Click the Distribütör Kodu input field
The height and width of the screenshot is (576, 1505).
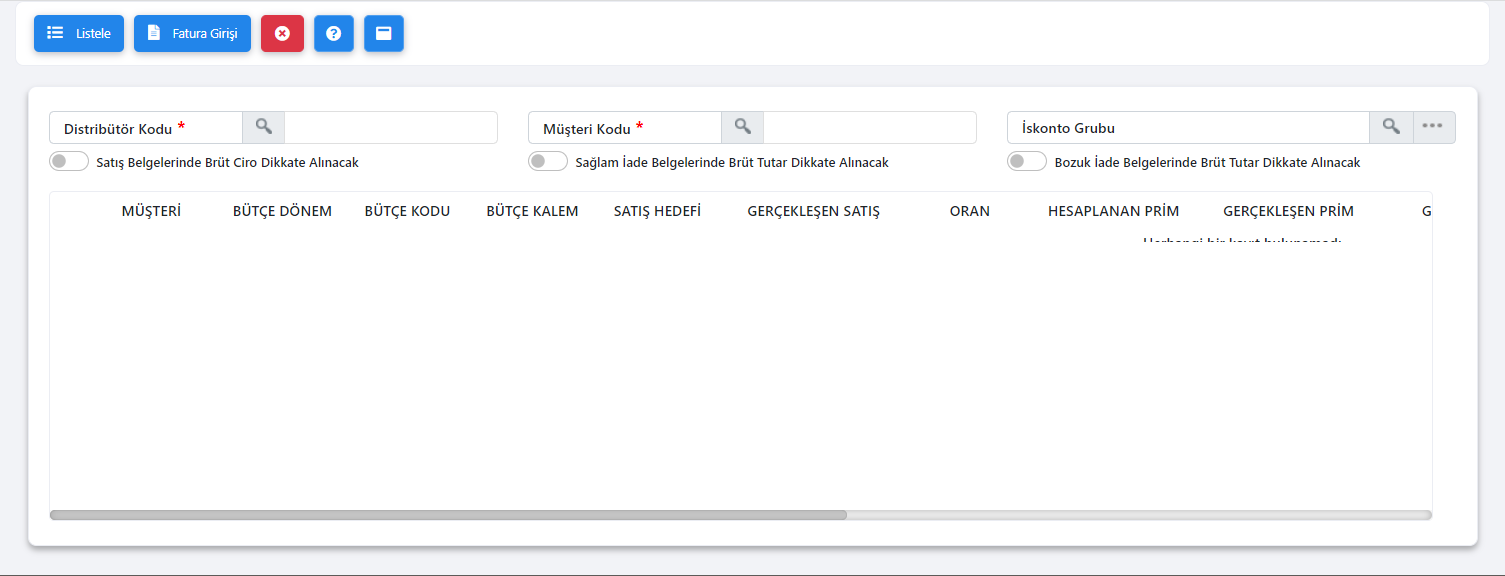390,127
